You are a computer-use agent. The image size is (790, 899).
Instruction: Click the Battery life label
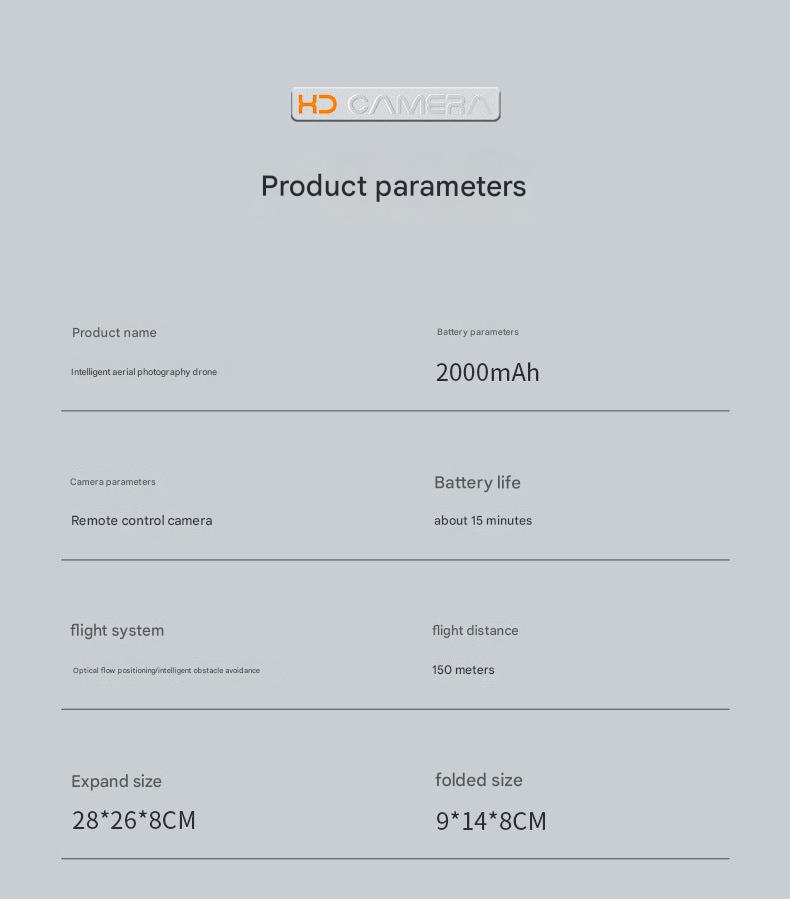[477, 483]
